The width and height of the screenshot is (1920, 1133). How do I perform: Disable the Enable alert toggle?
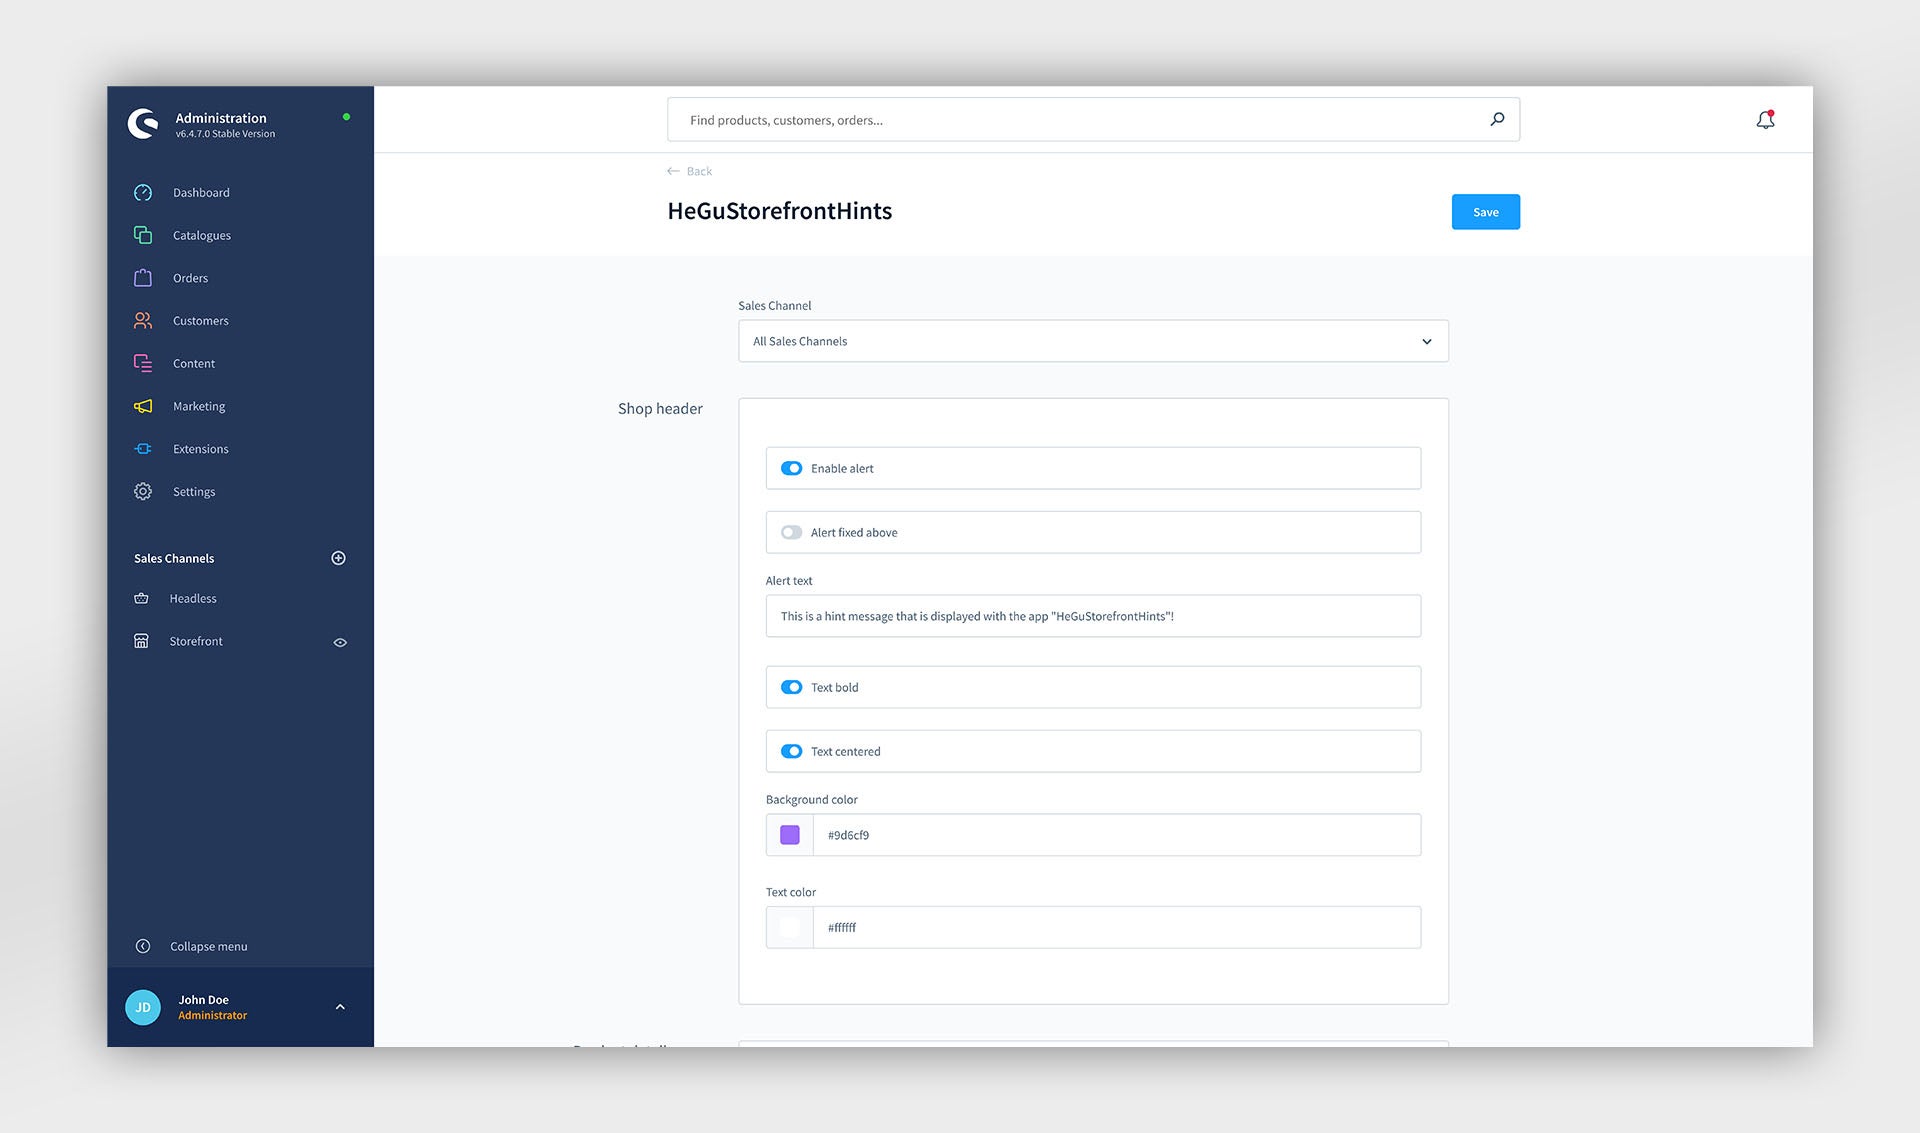click(791, 468)
